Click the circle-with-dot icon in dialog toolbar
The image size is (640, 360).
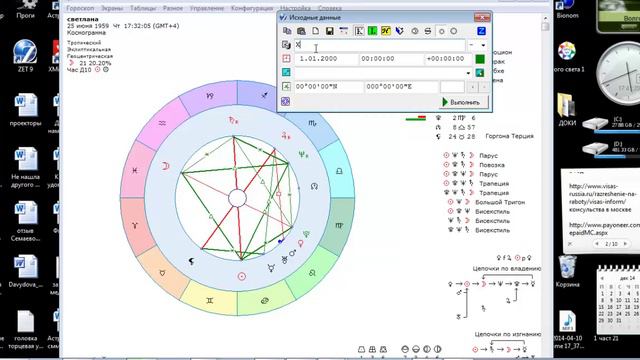click(x=415, y=31)
